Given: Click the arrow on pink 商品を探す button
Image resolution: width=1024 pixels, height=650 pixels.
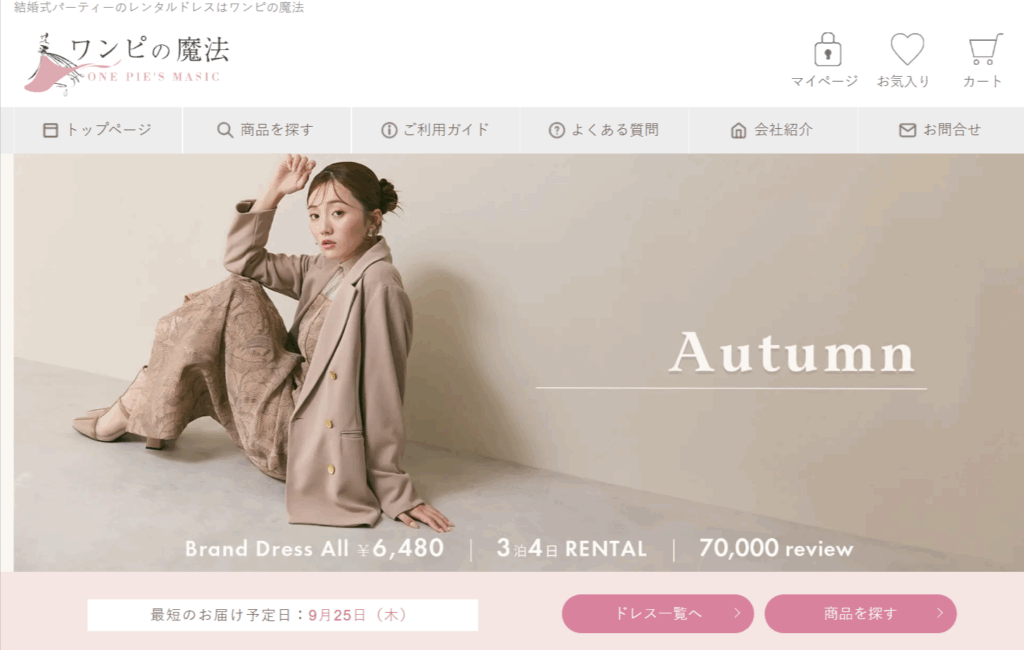Looking at the screenshot, I should pyautogui.click(x=940, y=613).
